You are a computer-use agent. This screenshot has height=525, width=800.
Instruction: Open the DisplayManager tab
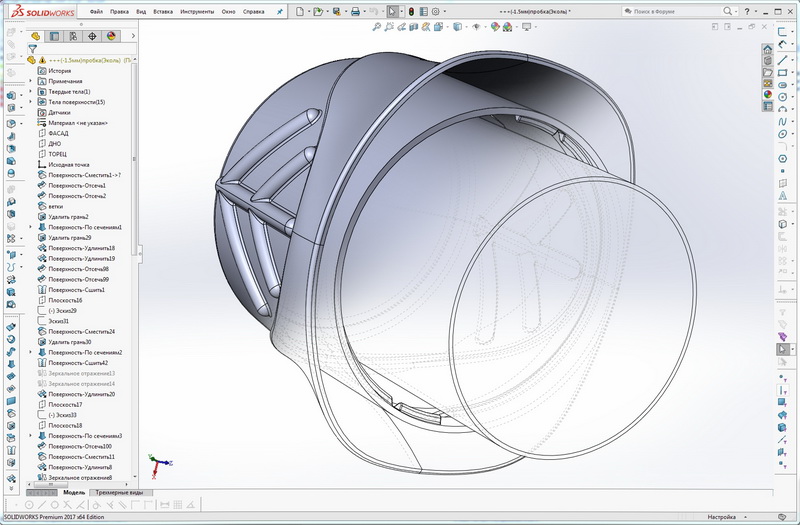pyautogui.click(x=111, y=36)
